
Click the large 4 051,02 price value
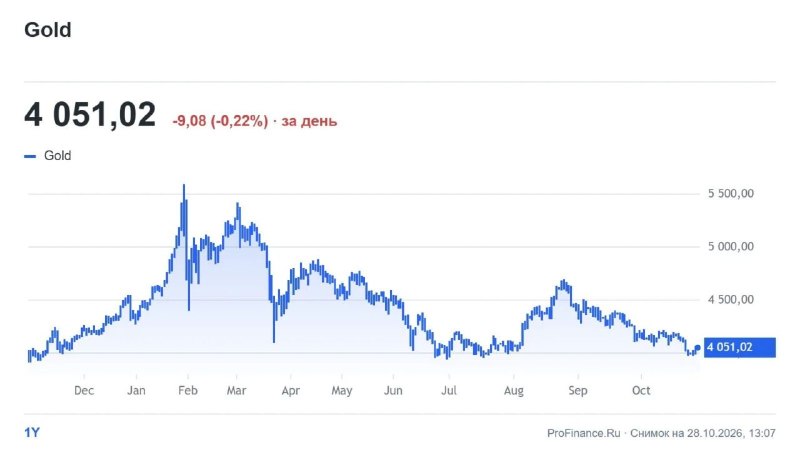pos(90,115)
